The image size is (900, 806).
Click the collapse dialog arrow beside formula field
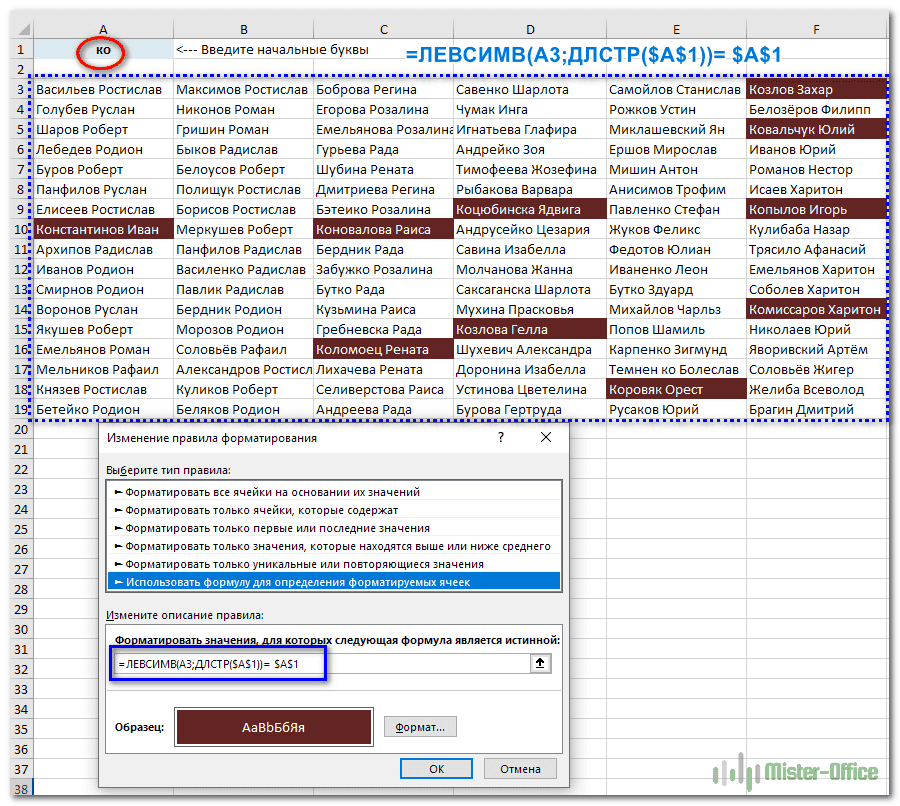click(541, 663)
